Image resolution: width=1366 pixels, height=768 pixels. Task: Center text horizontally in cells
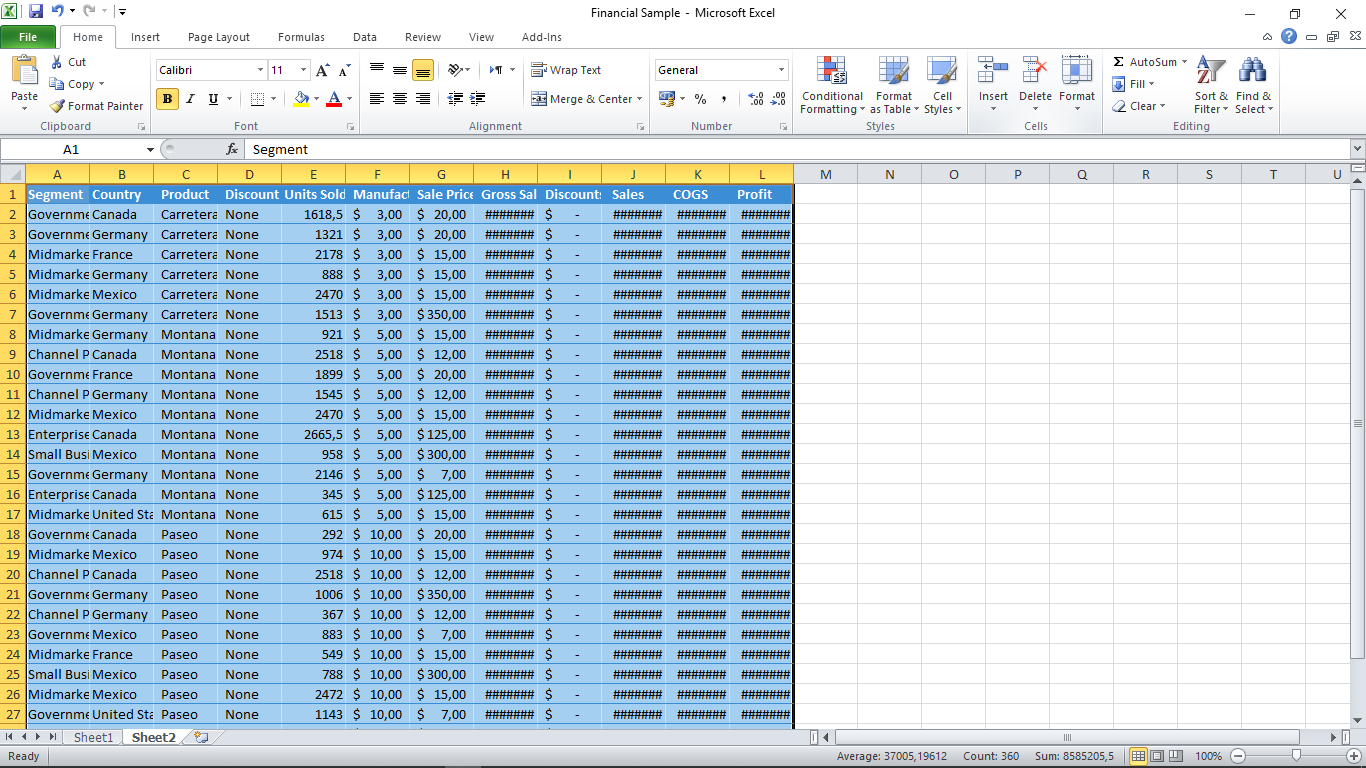400,99
